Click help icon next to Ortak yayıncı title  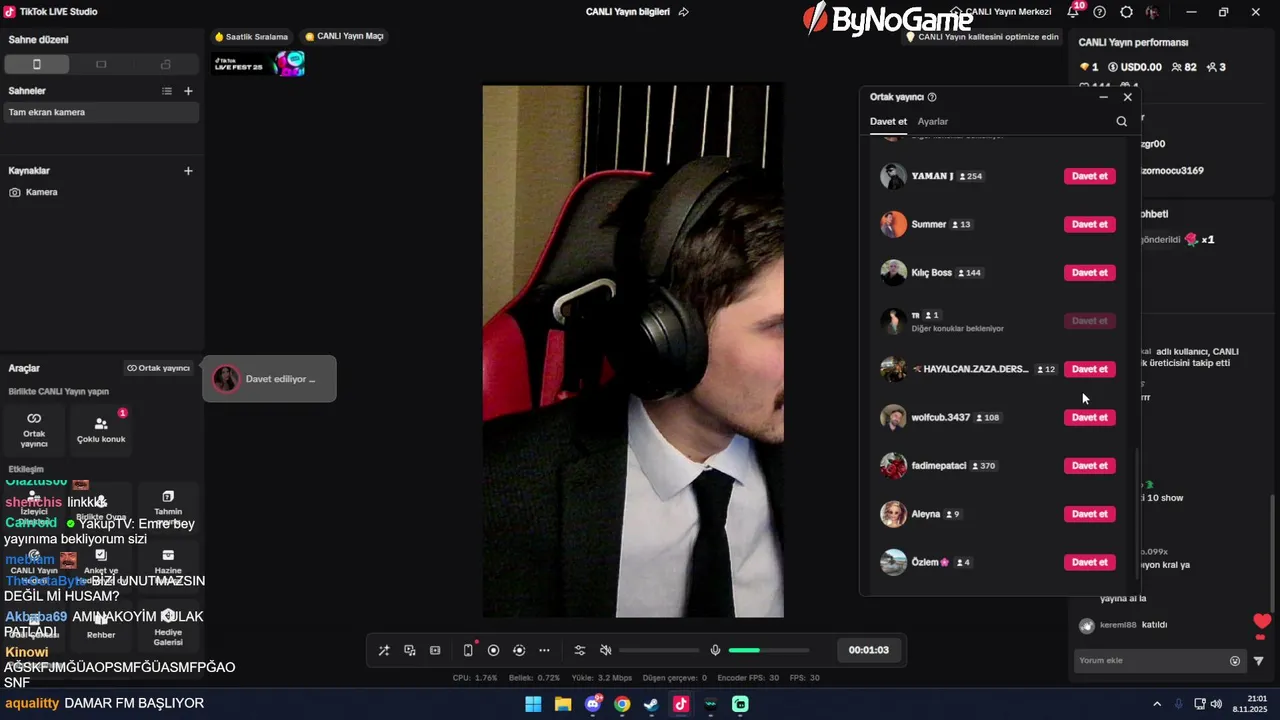point(932,97)
